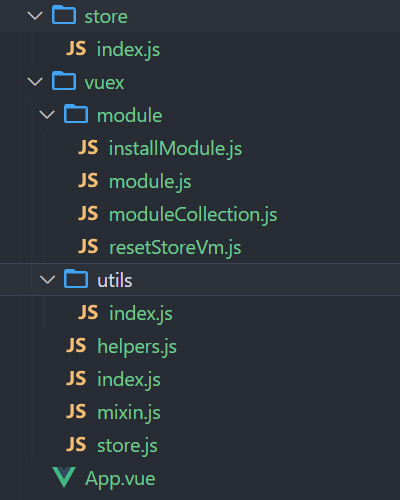Select the store folder label
Viewport: 400px width, 500px height.
[x=106, y=17]
